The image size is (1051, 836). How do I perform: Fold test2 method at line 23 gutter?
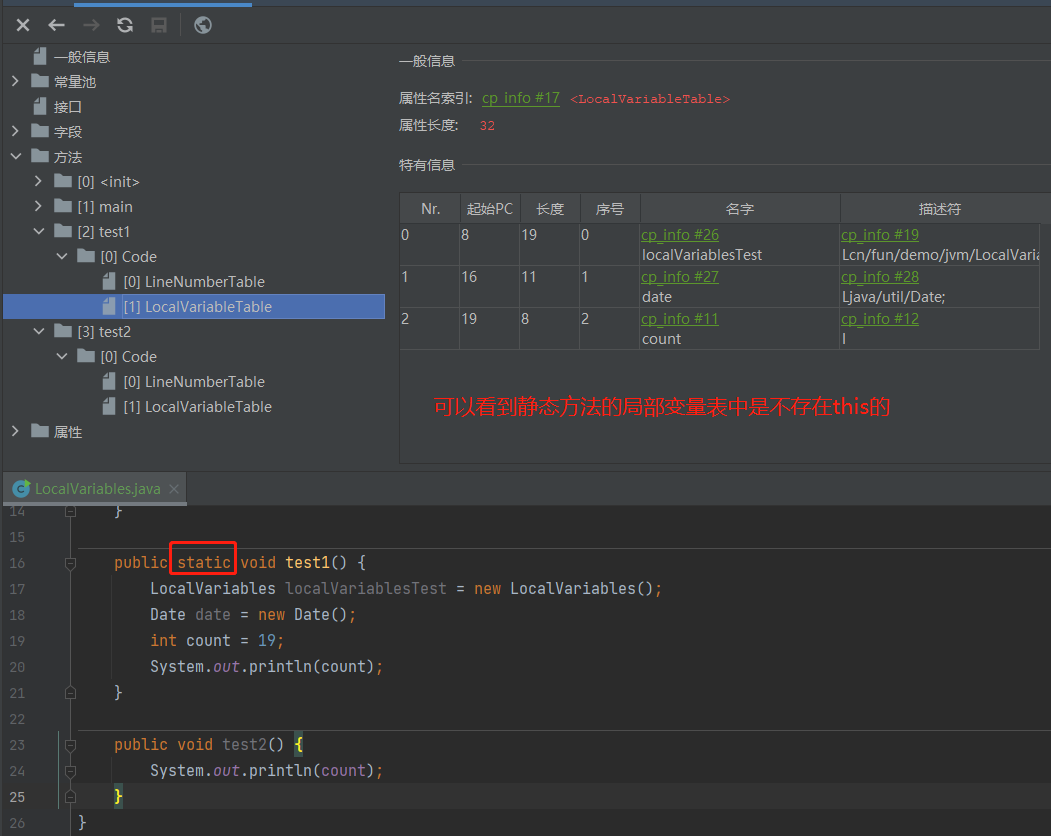click(70, 745)
